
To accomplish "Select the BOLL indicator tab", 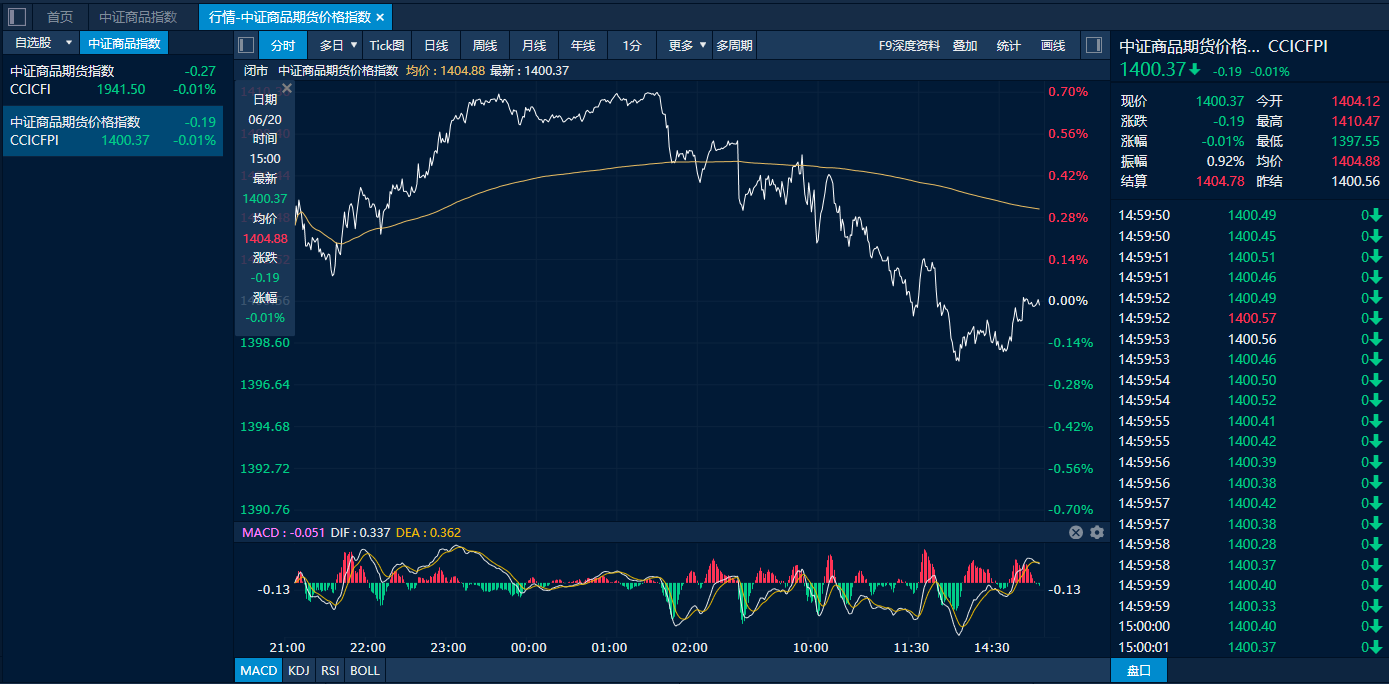I will (365, 670).
